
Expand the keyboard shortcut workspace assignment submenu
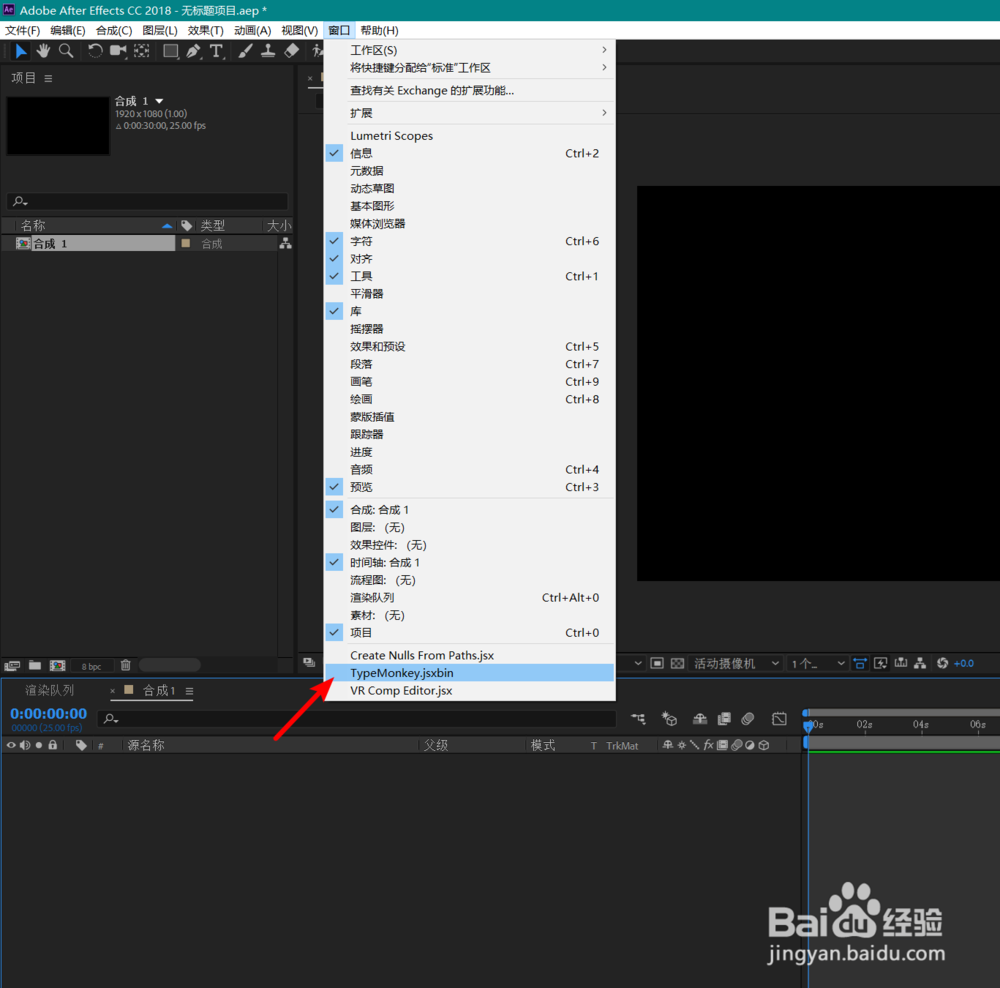(469, 68)
